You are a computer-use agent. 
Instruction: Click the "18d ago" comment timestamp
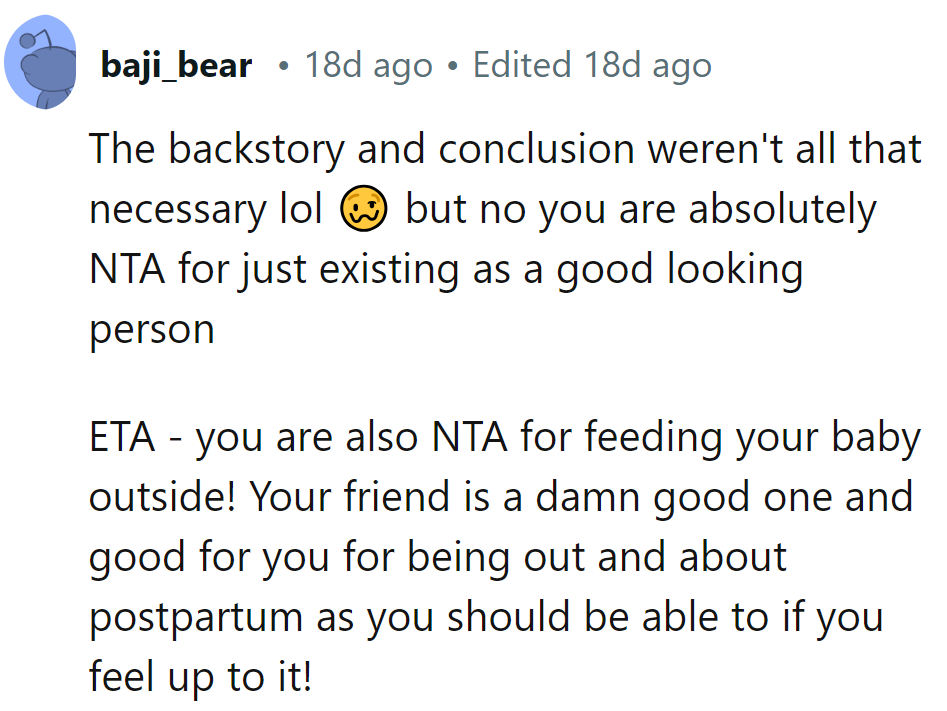click(368, 66)
